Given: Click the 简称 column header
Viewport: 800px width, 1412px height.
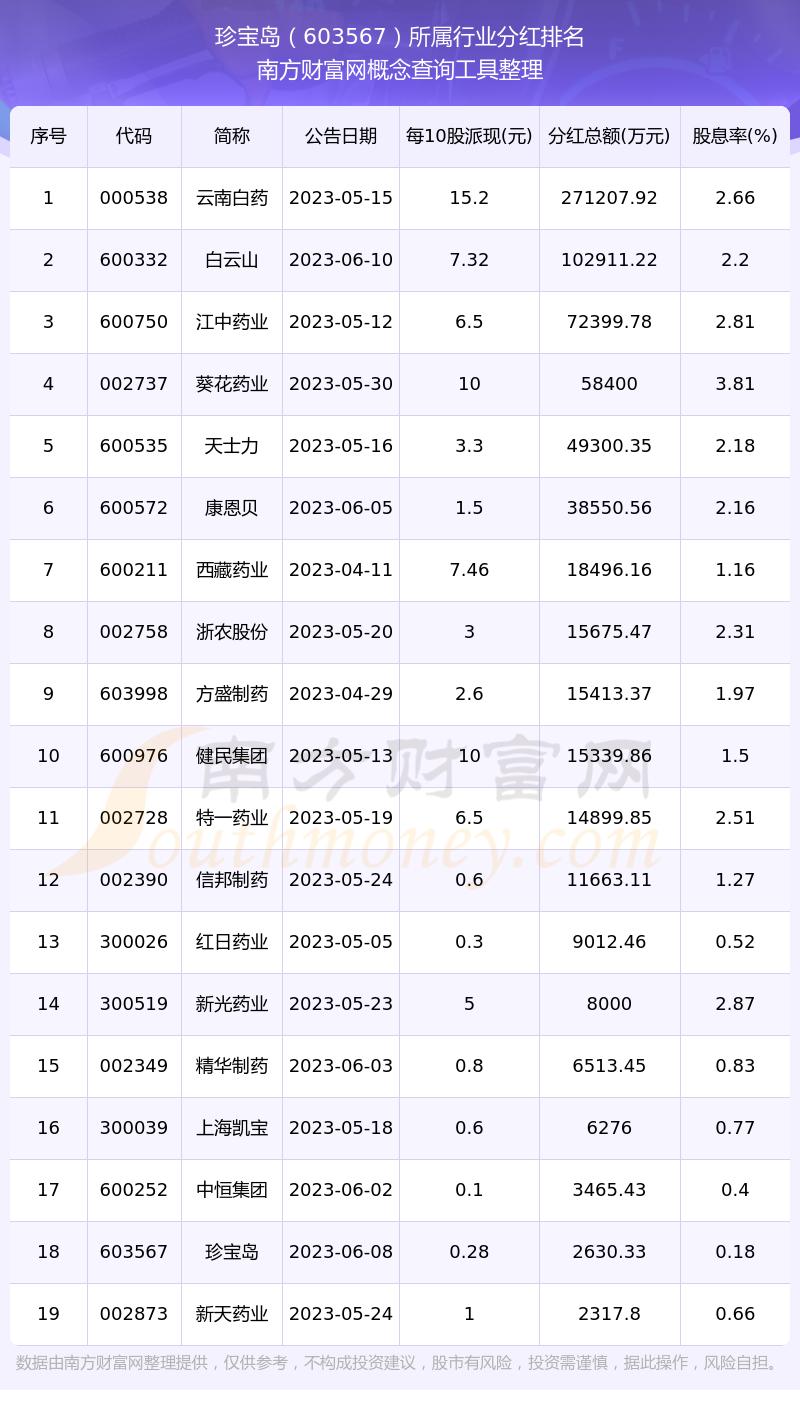Looking at the screenshot, I should pos(232,136).
